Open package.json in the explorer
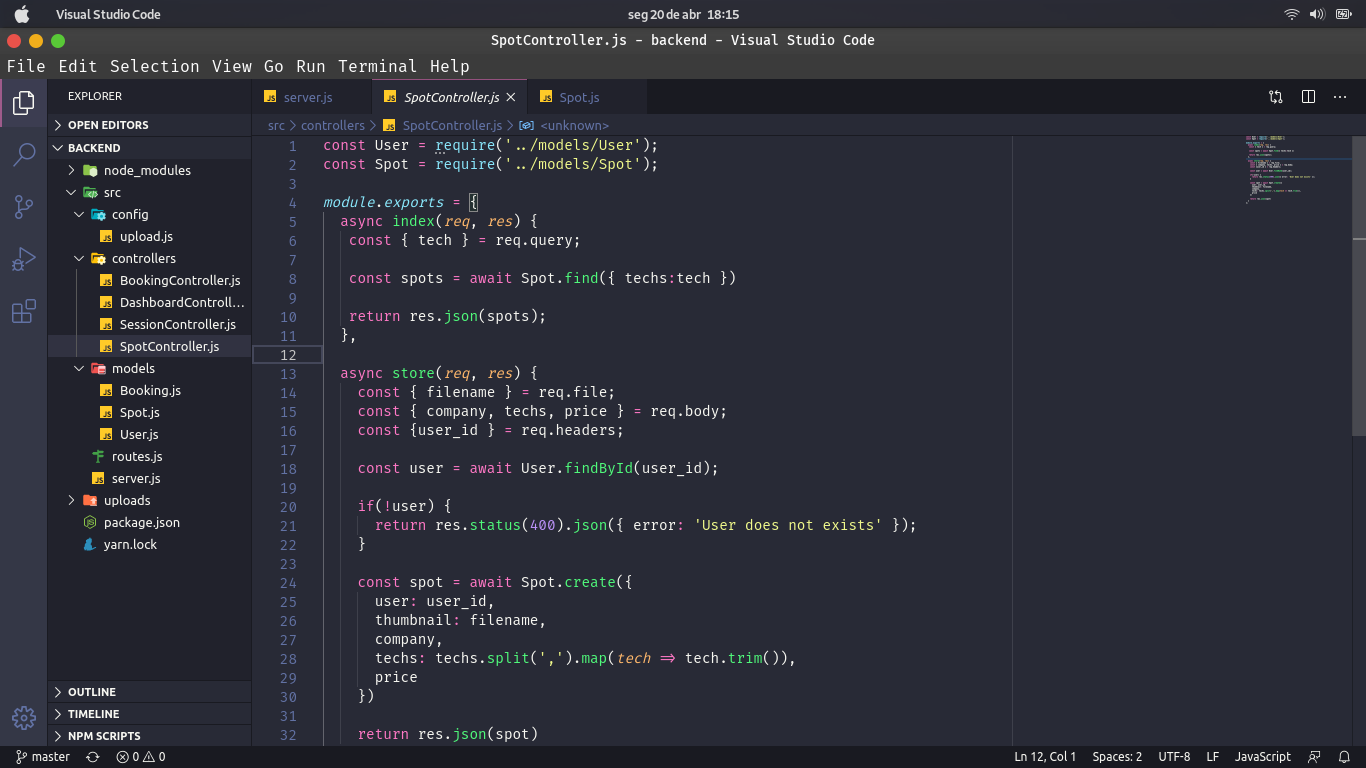 (x=150, y=522)
